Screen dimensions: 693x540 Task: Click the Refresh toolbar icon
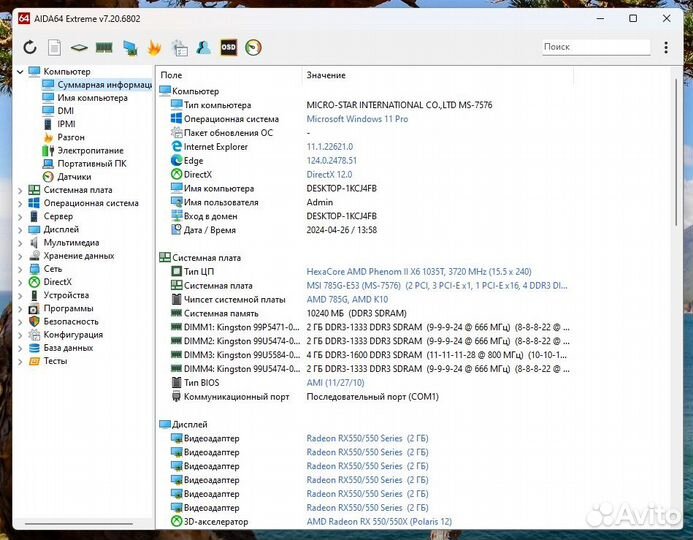click(30, 47)
